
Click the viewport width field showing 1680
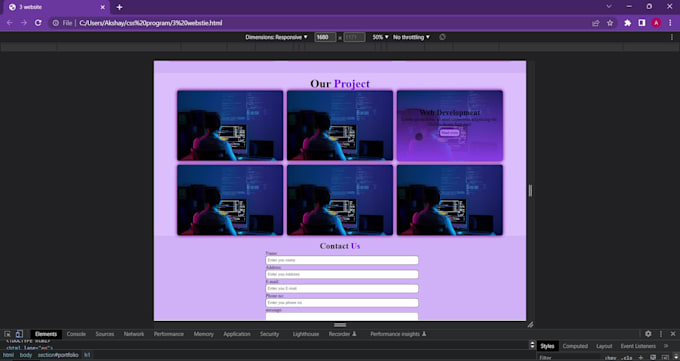tap(325, 37)
